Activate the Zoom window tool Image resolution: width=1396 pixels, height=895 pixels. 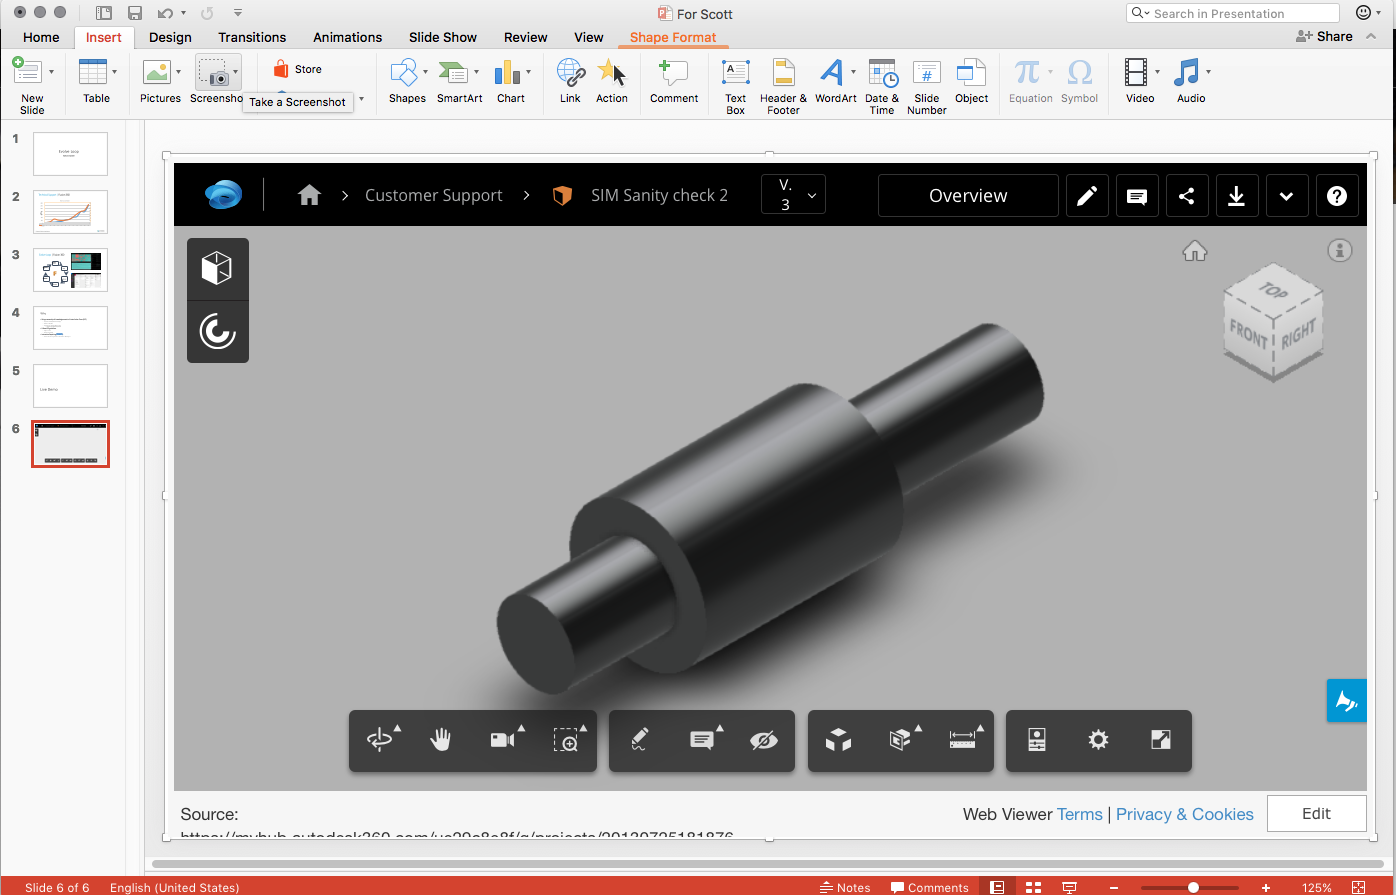(x=565, y=740)
